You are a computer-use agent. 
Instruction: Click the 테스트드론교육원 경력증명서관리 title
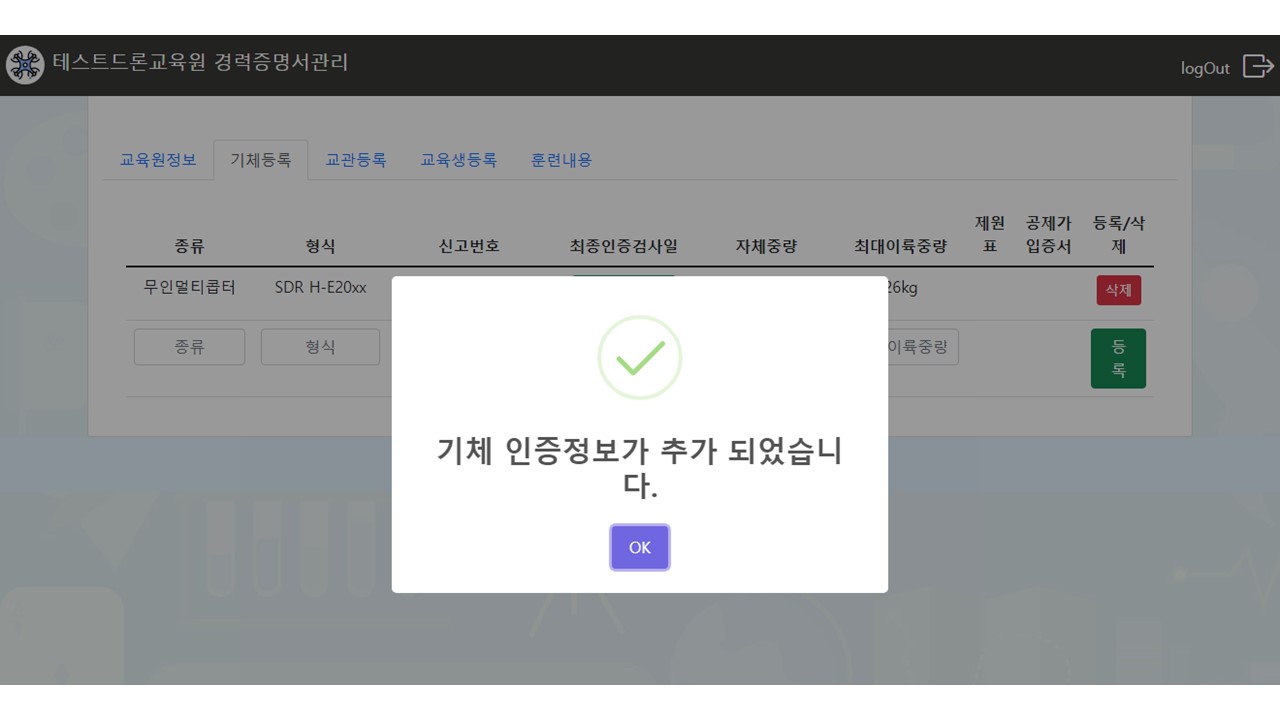pyautogui.click(x=201, y=62)
